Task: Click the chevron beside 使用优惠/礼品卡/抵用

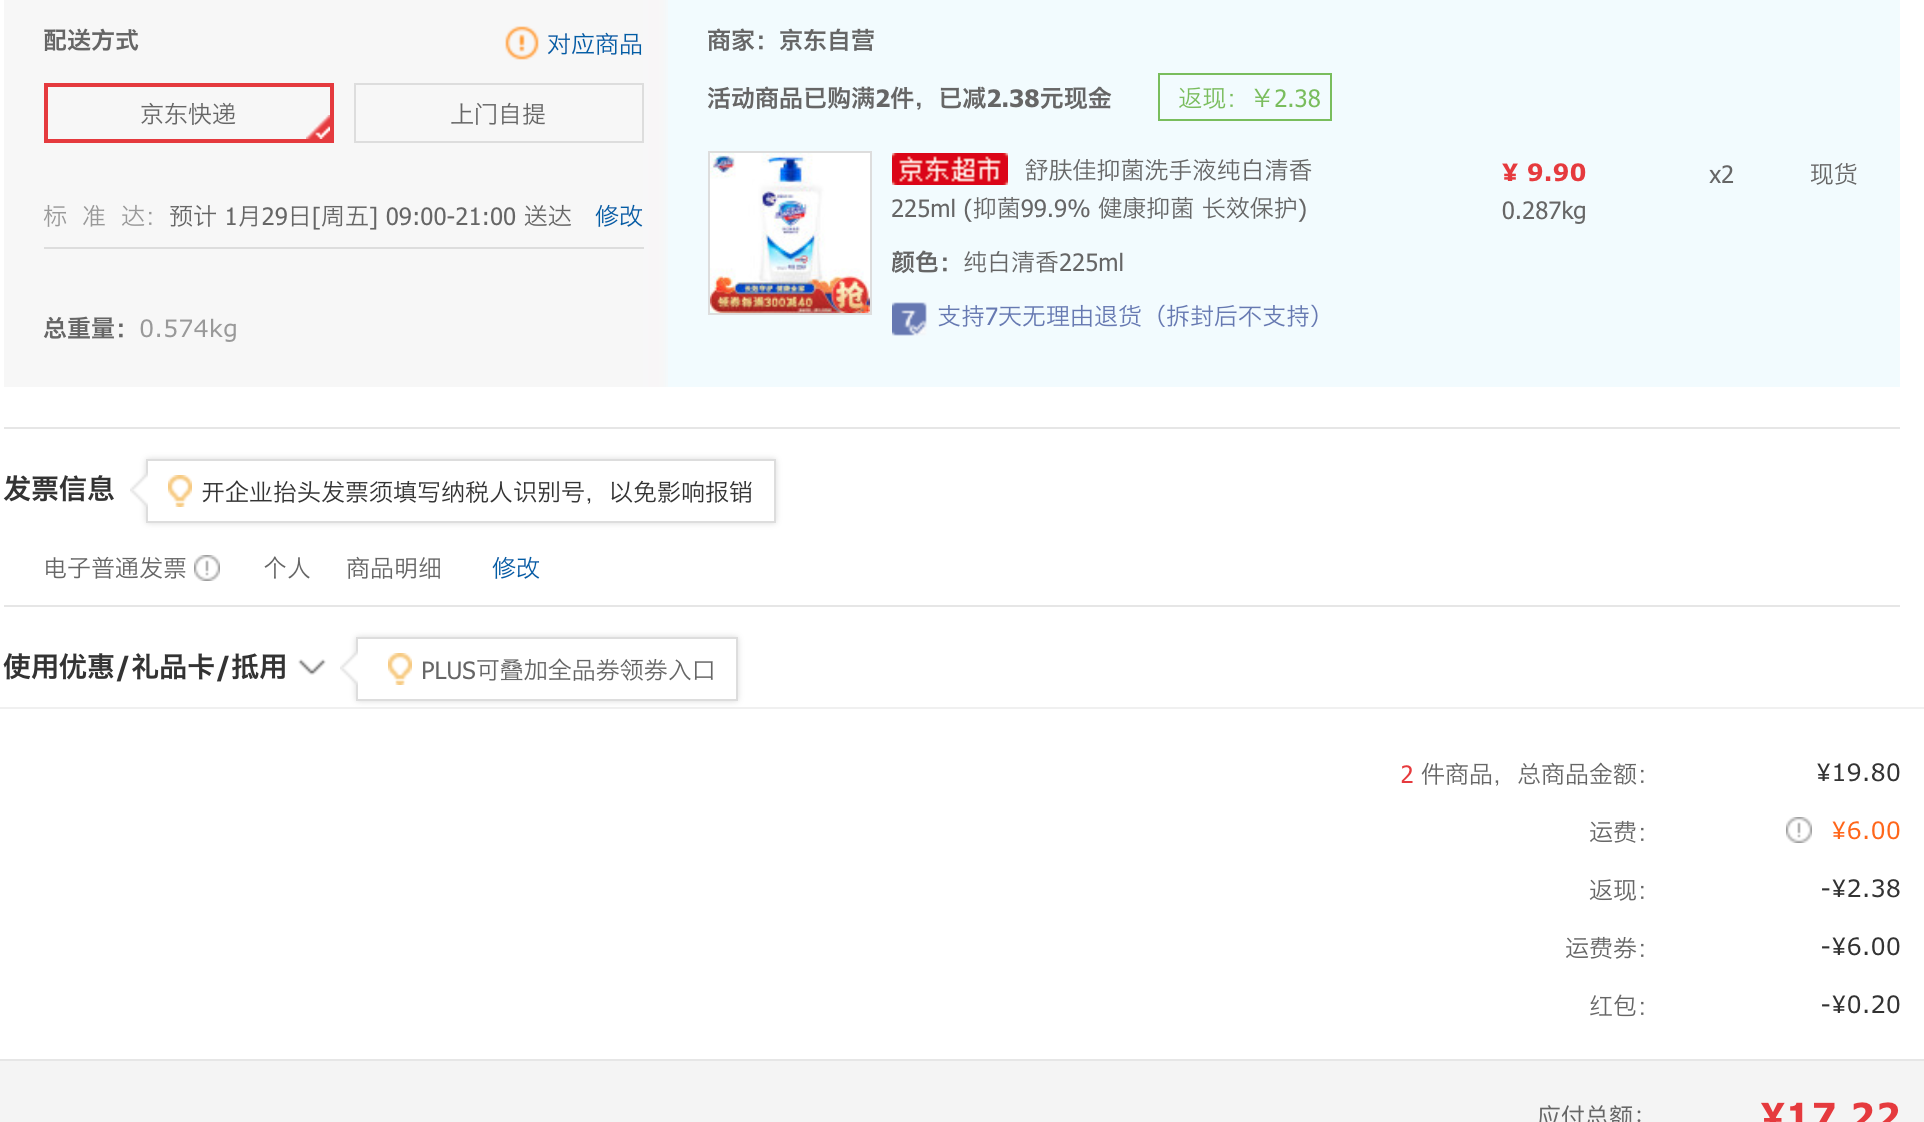Action: 312,667
